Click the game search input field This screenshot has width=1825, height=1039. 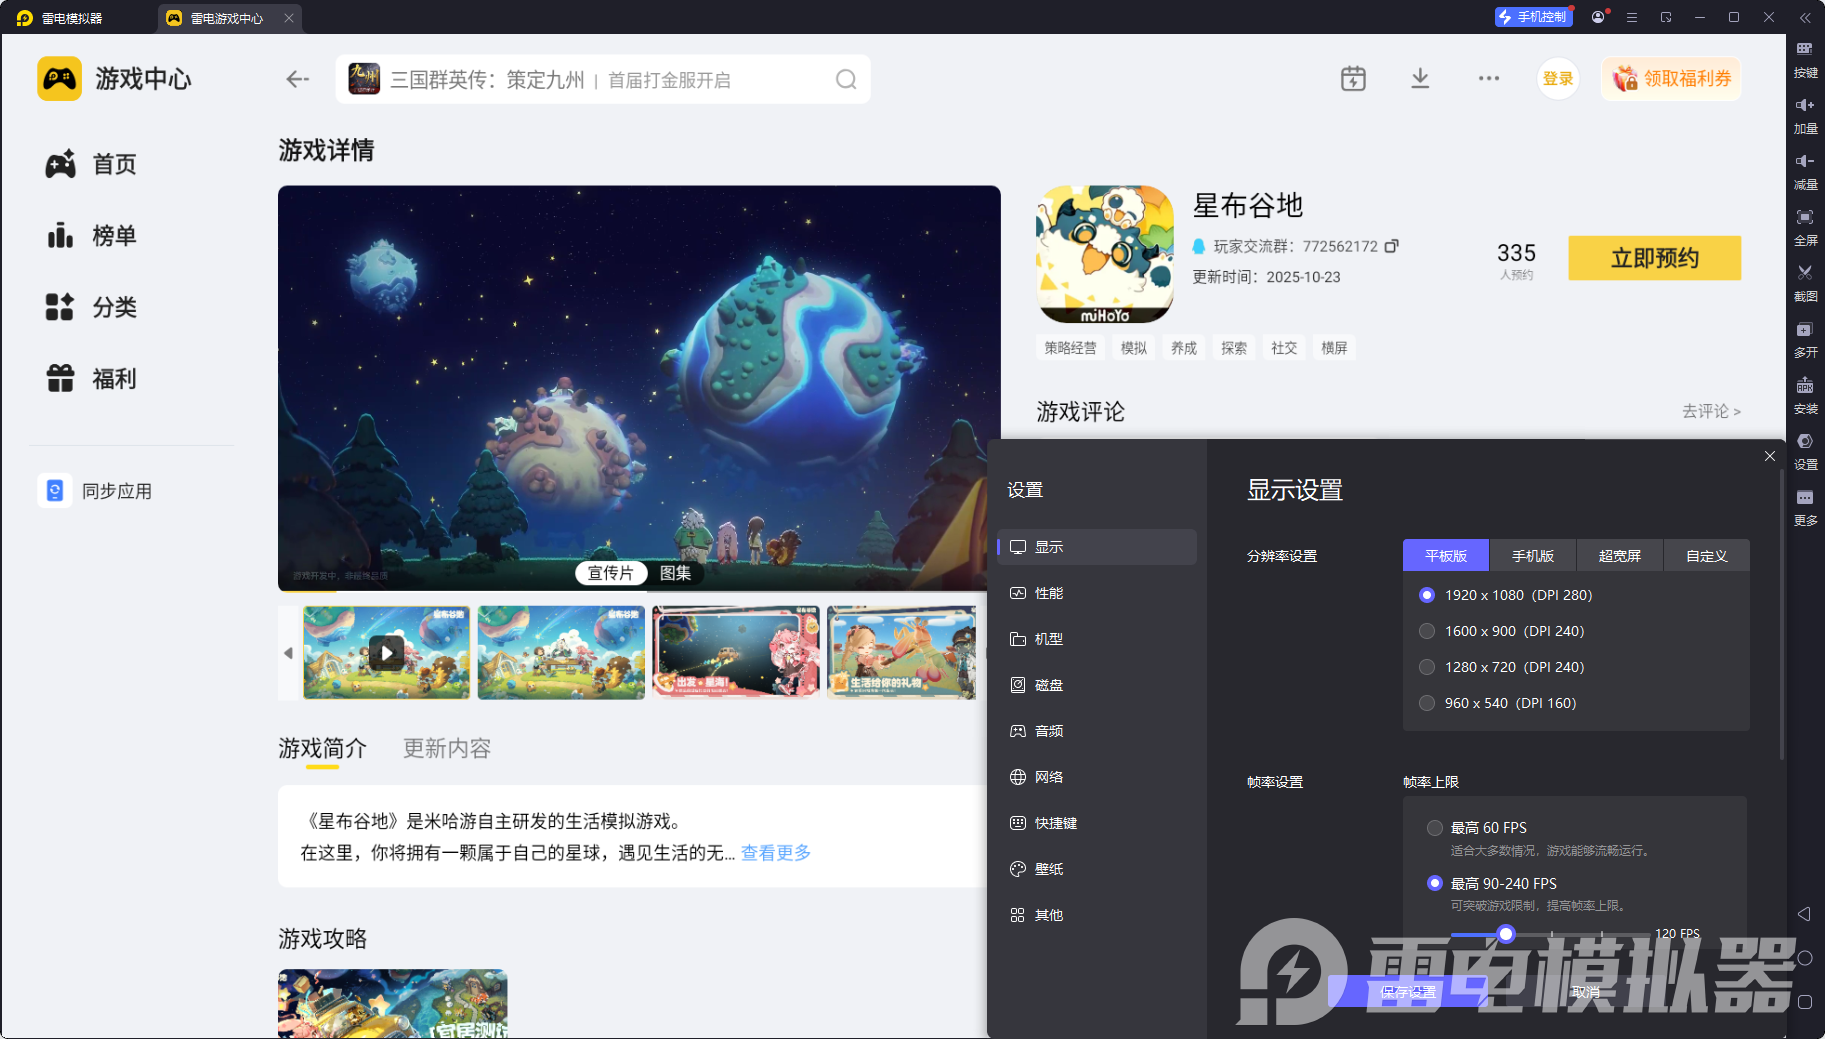(603, 79)
